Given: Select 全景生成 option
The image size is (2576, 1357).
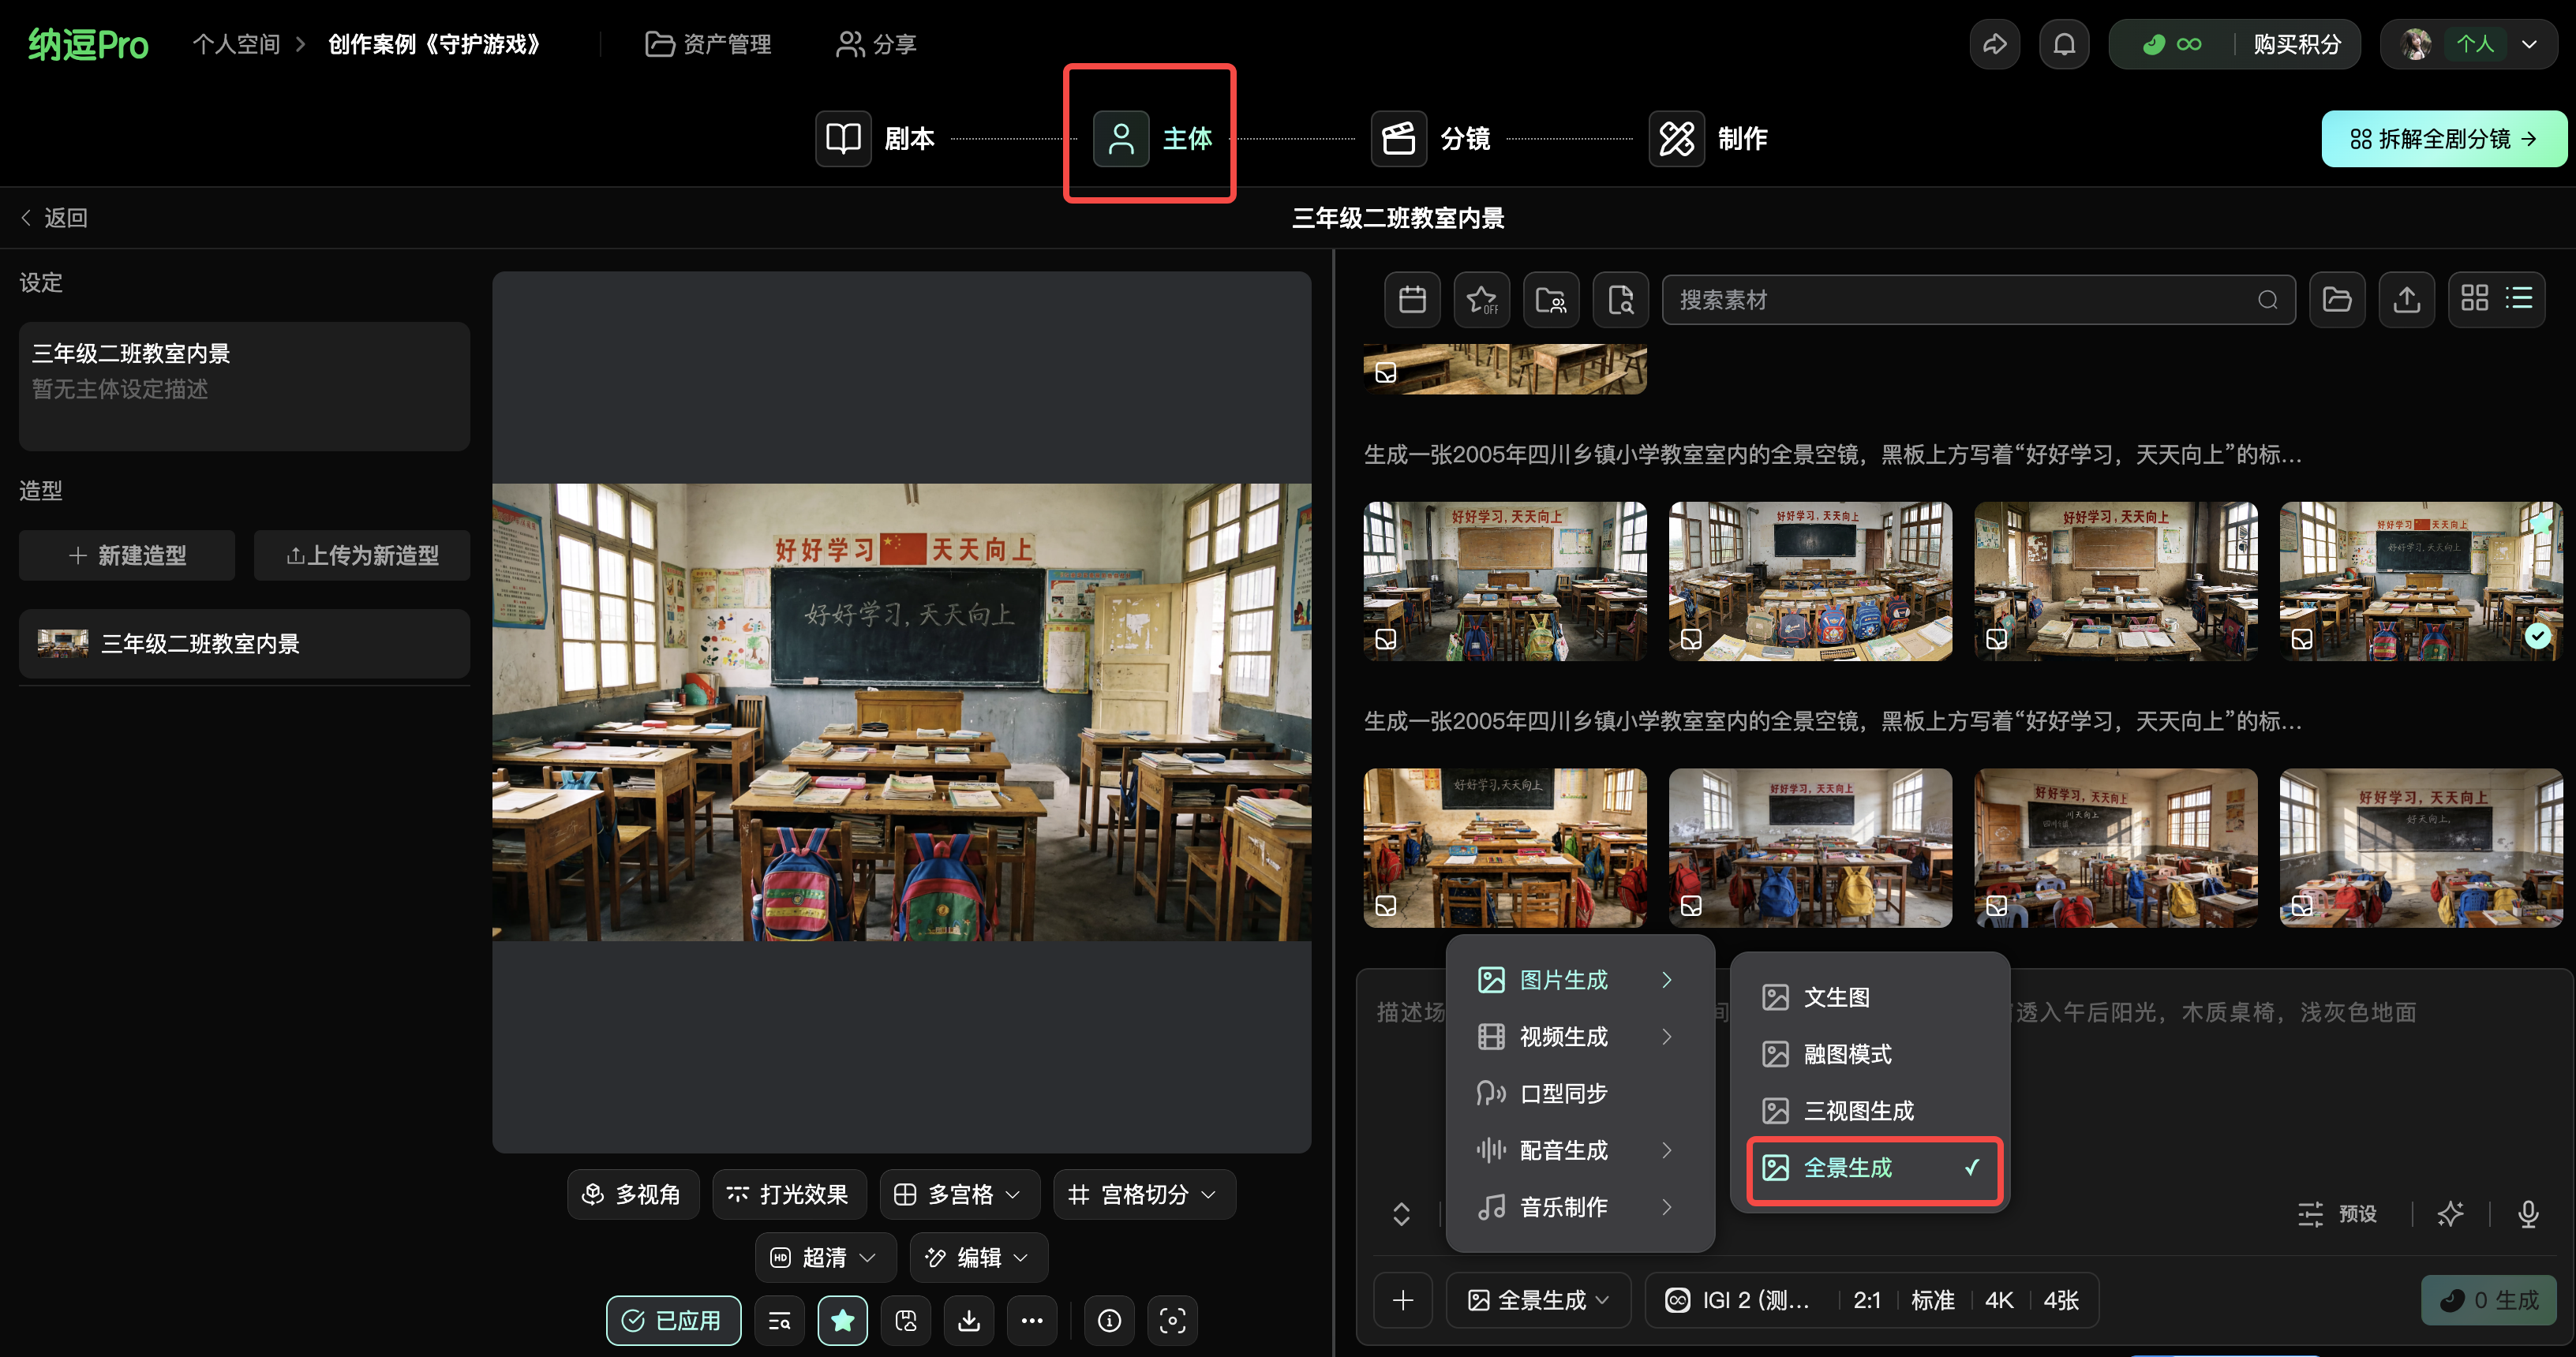Looking at the screenshot, I should [1873, 1168].
